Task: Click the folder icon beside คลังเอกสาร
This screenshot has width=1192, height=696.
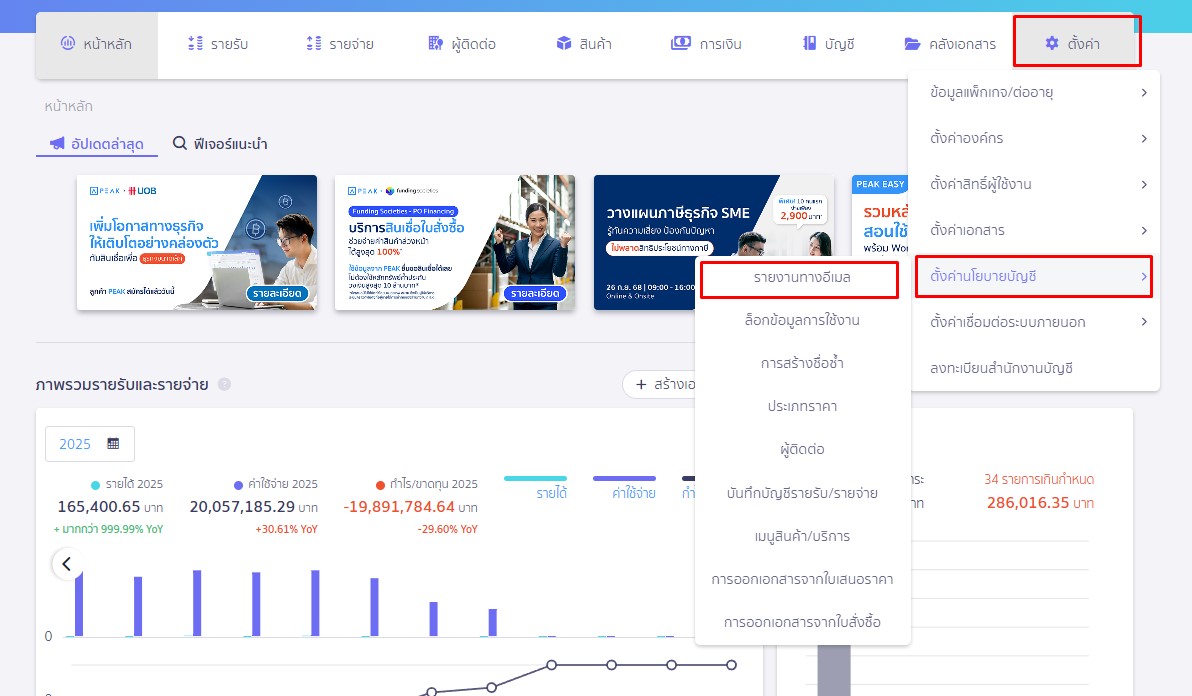Action: pyautogui.click(x=912, y=44)
